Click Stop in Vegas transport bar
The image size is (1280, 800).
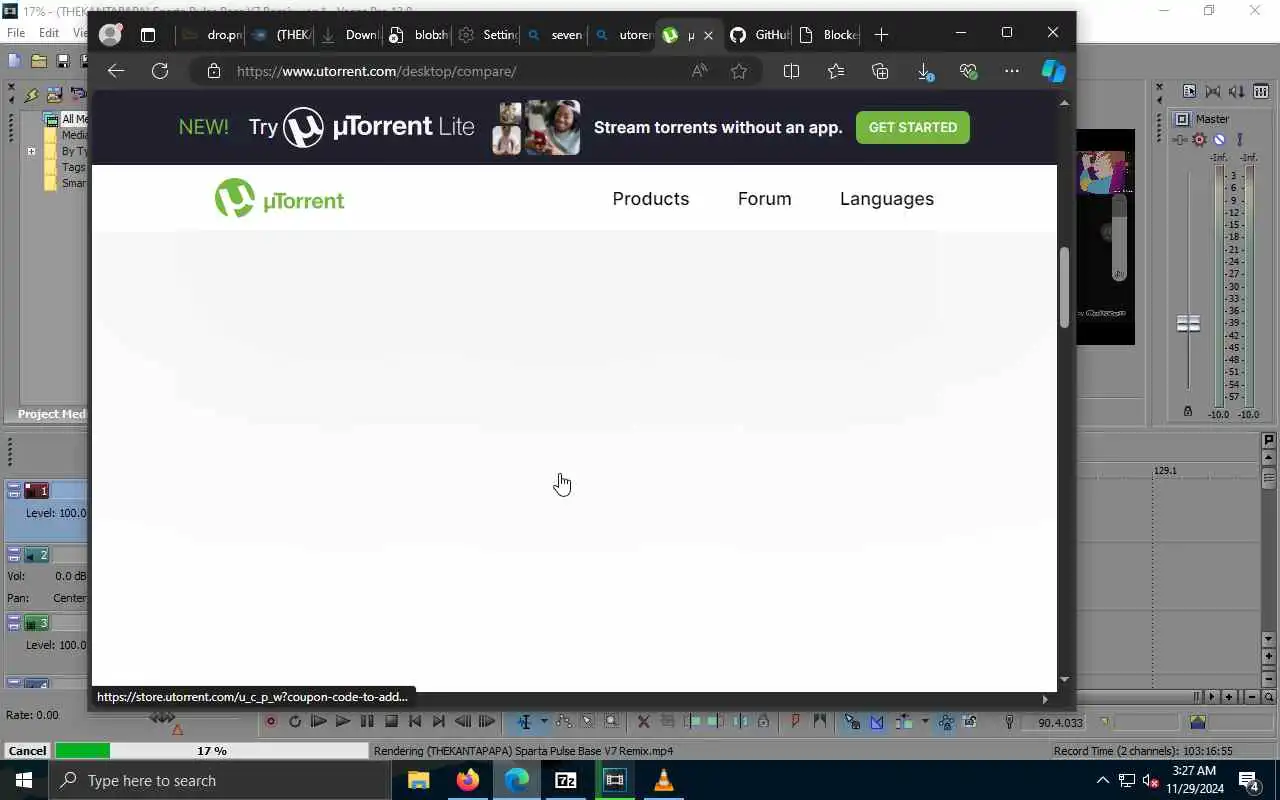click(392, 721)
